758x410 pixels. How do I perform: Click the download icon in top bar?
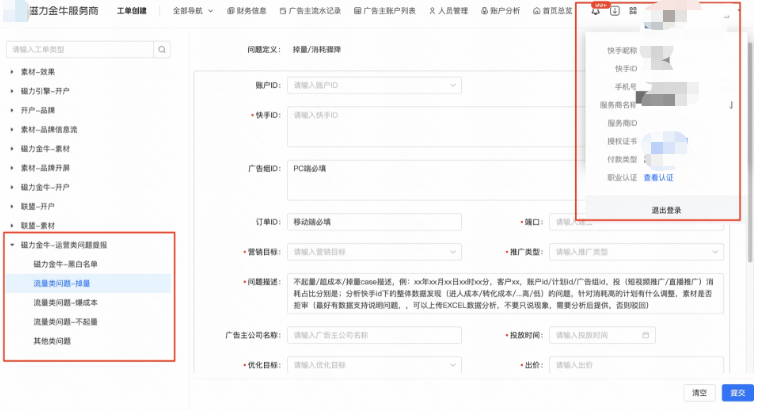click(614, 11)
